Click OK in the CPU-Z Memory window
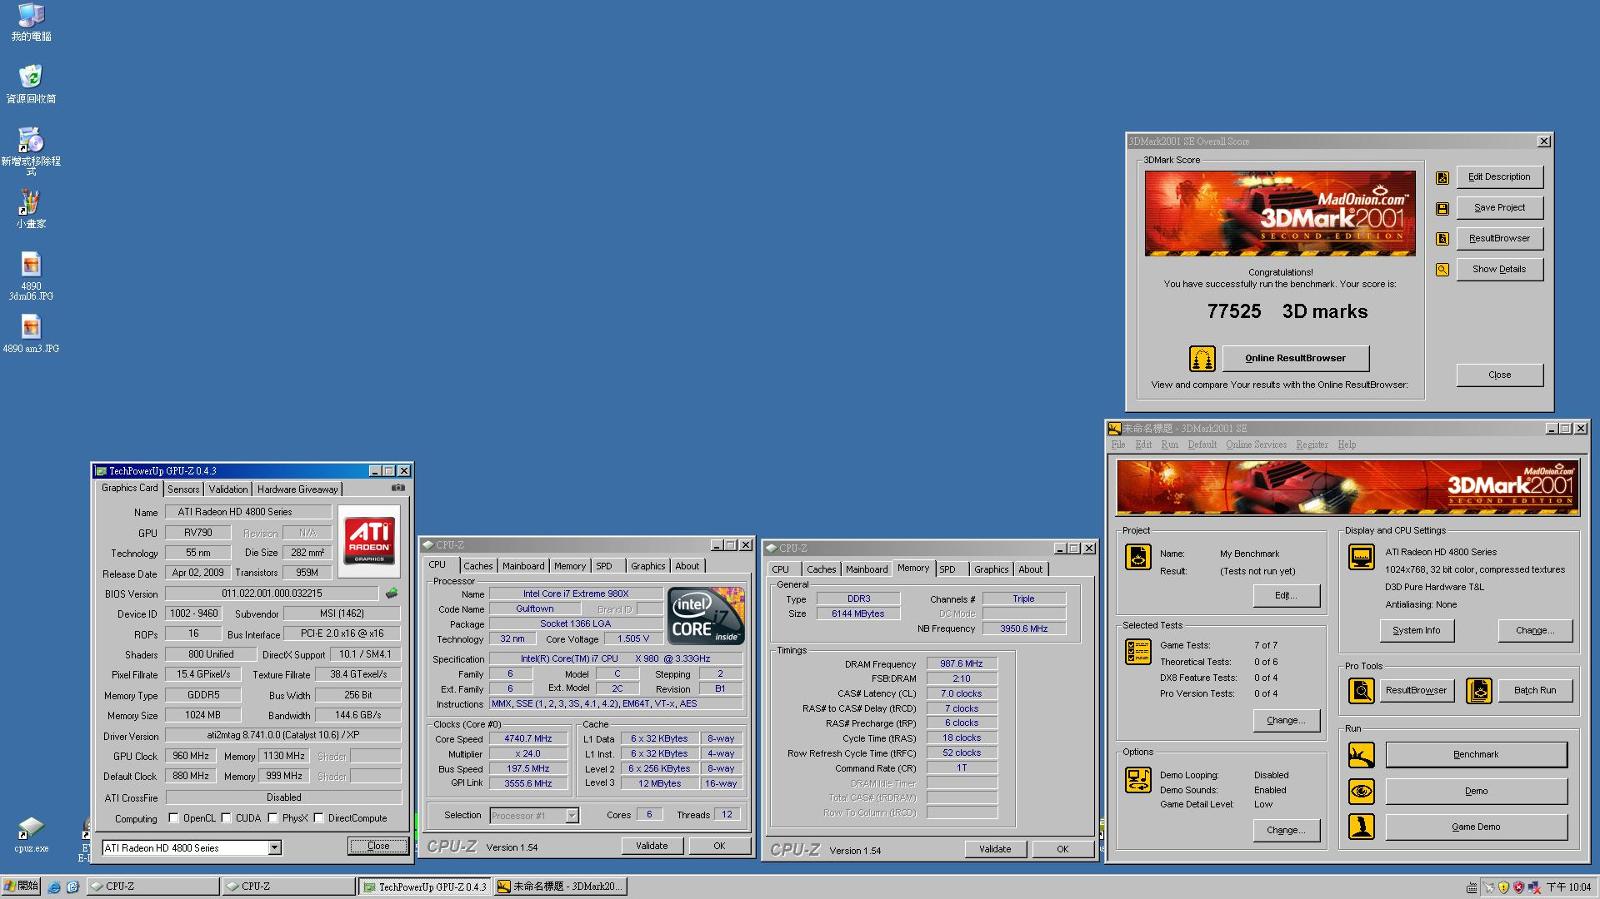 point(1062,849)
